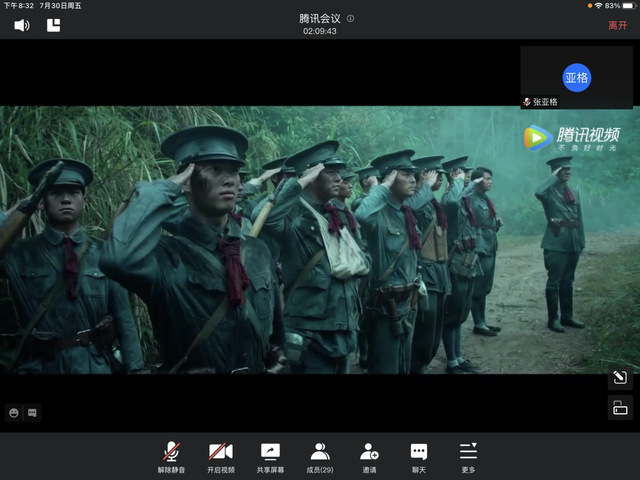Toggle the screen rotation lock icon
Image resolution: width=640 pixels, height=480 pixels.
[x=620, y=407]
